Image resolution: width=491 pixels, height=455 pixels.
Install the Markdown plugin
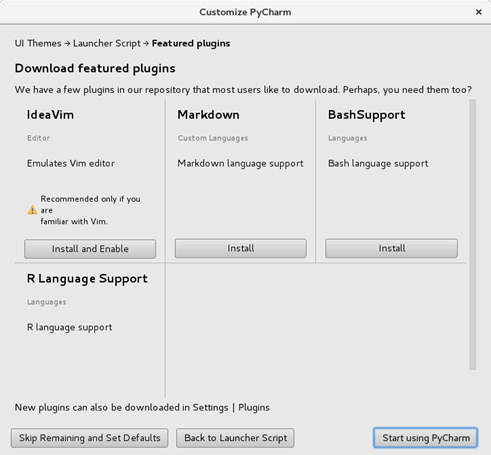tap(241, 248)
